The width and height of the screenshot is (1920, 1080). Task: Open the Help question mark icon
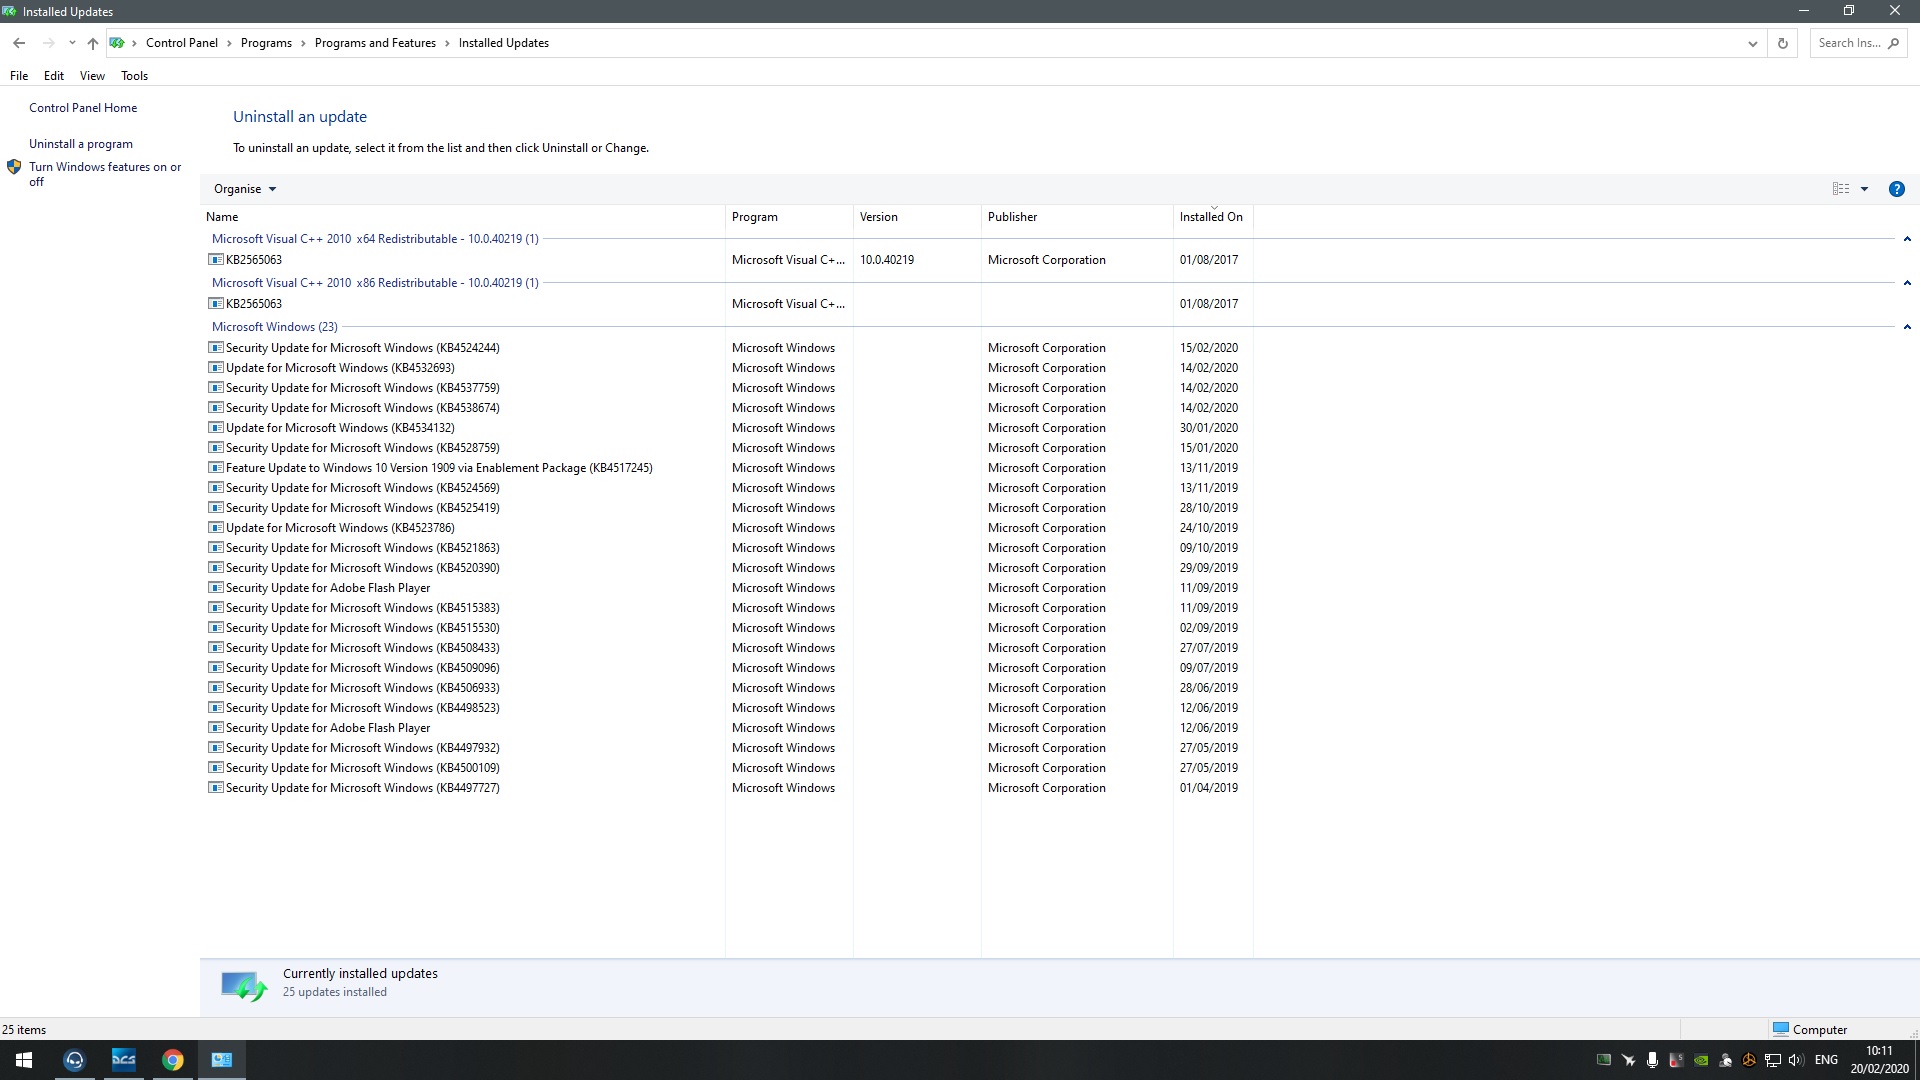tap(1896, 189)
